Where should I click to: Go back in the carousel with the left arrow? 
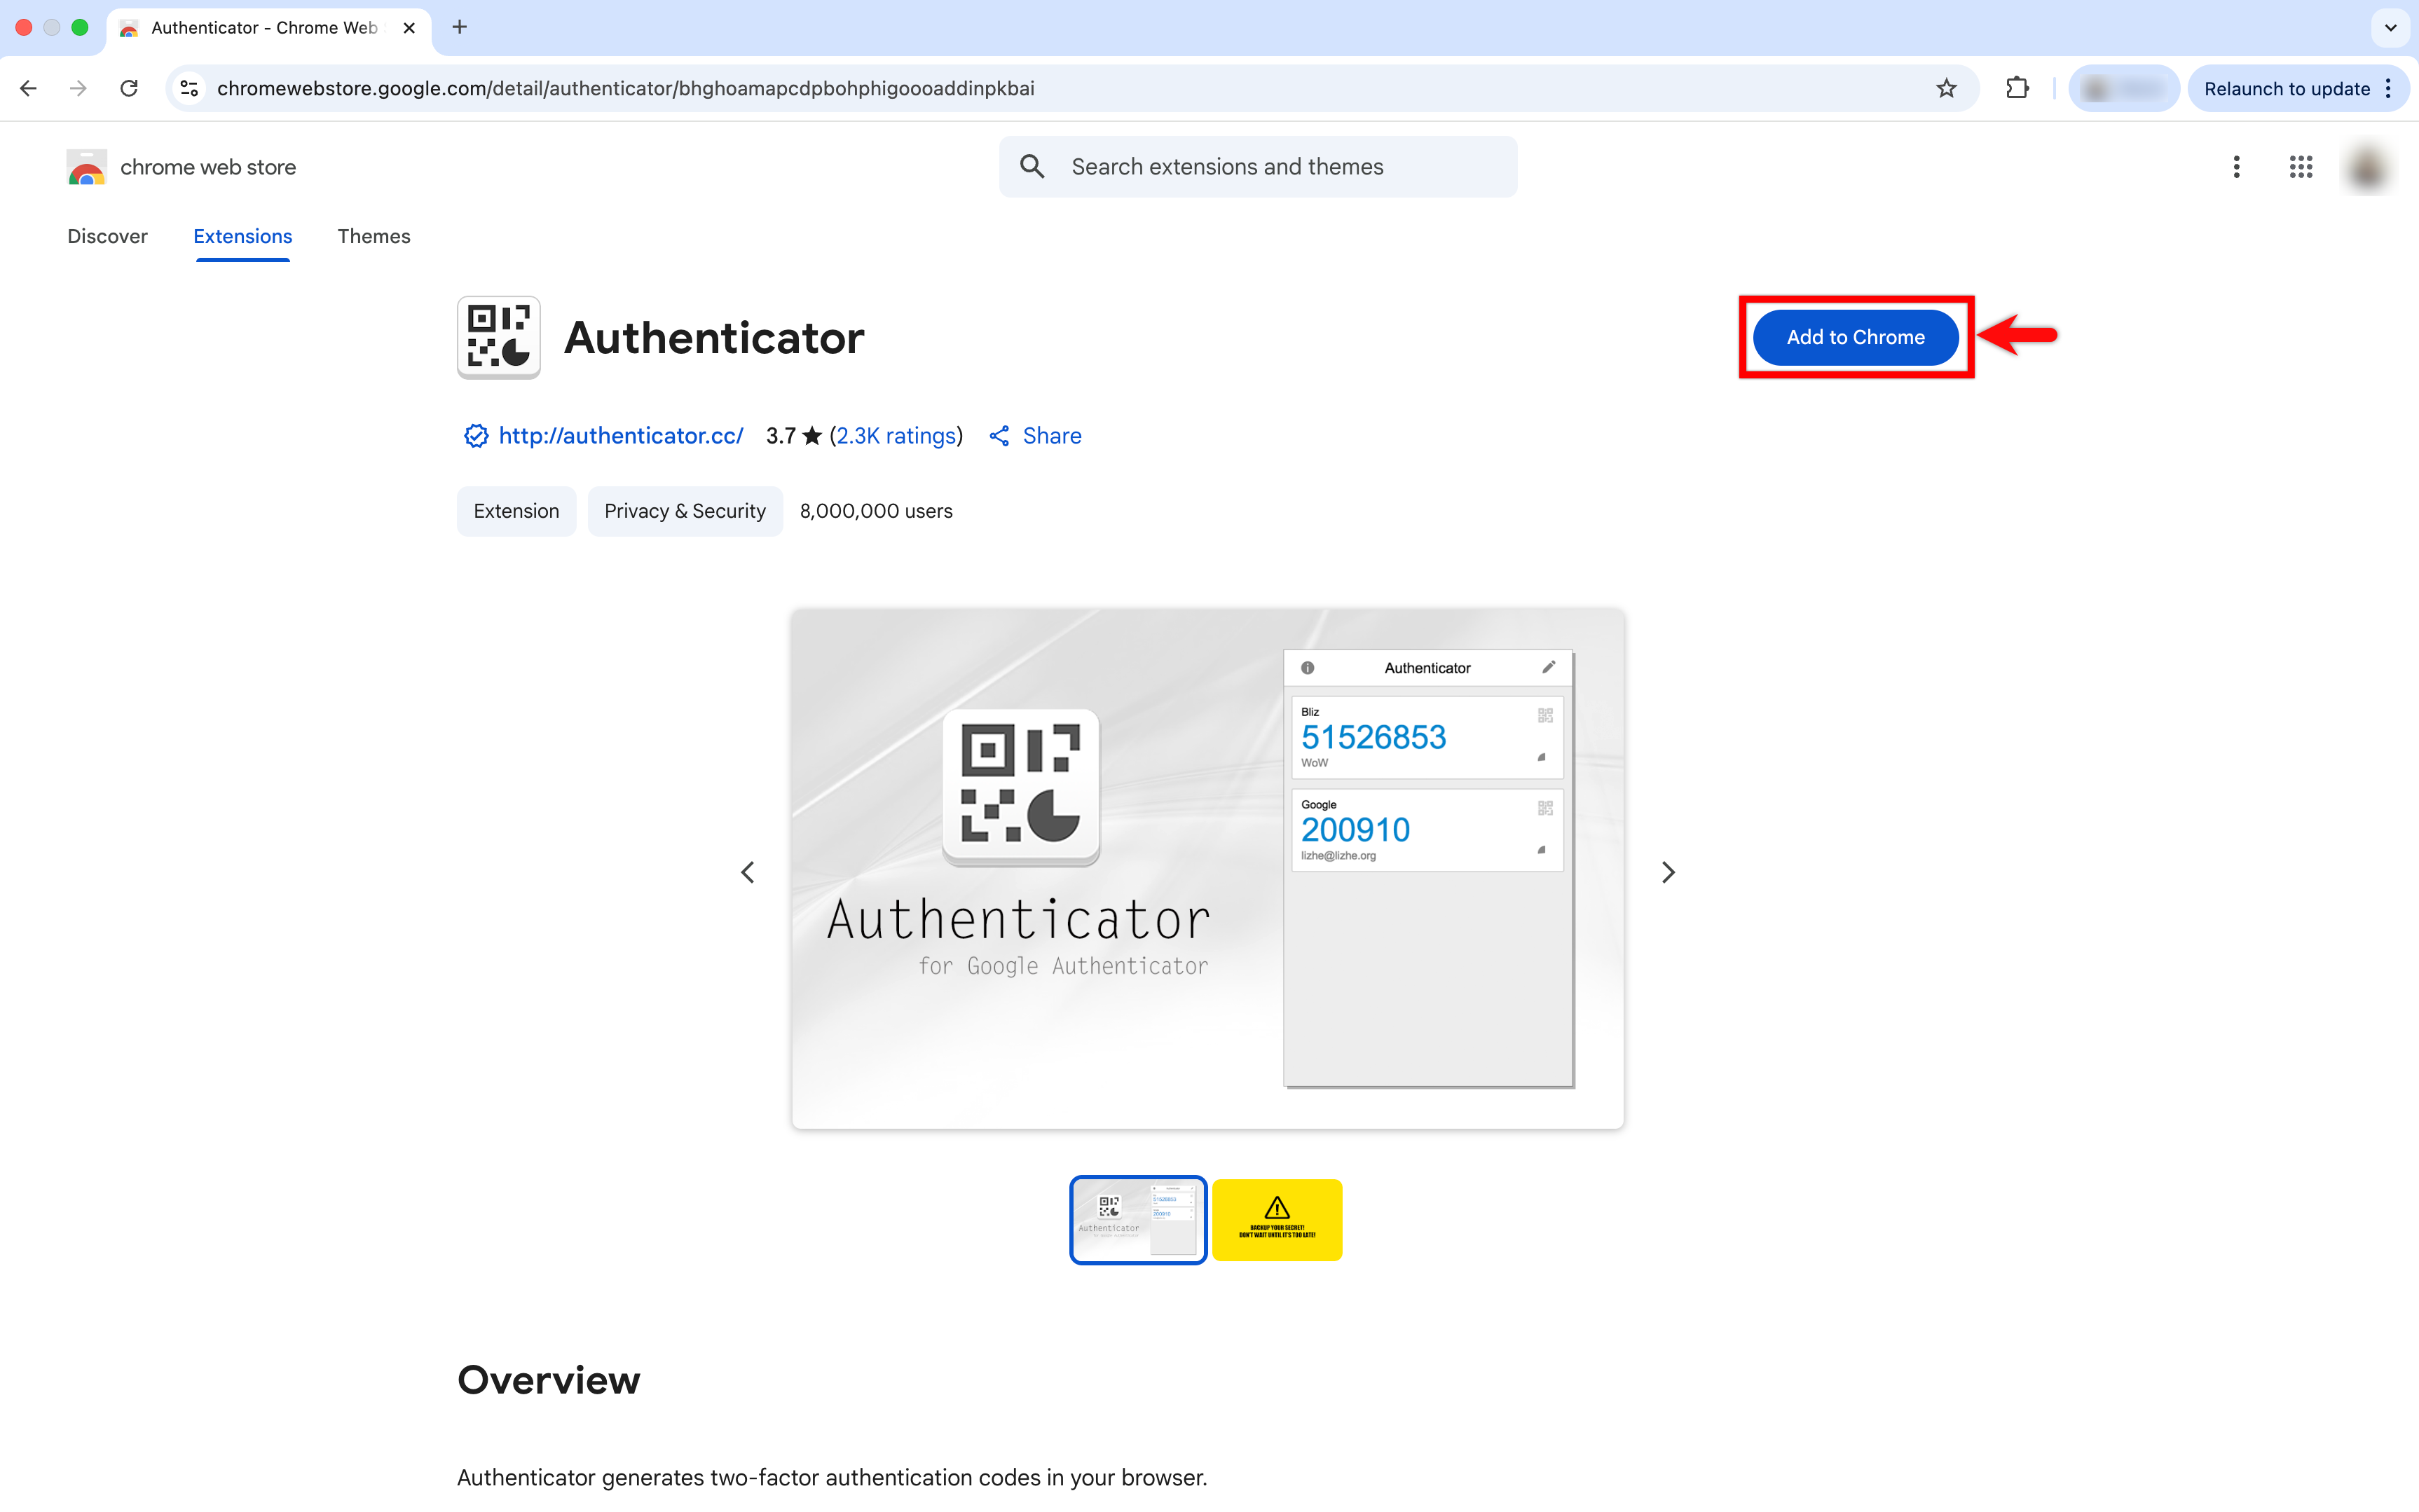(747, 871)
